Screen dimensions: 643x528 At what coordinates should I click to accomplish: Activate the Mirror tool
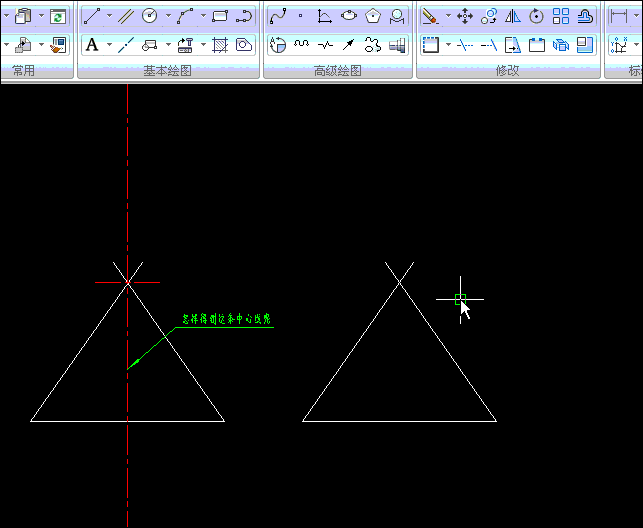point(512,16)
